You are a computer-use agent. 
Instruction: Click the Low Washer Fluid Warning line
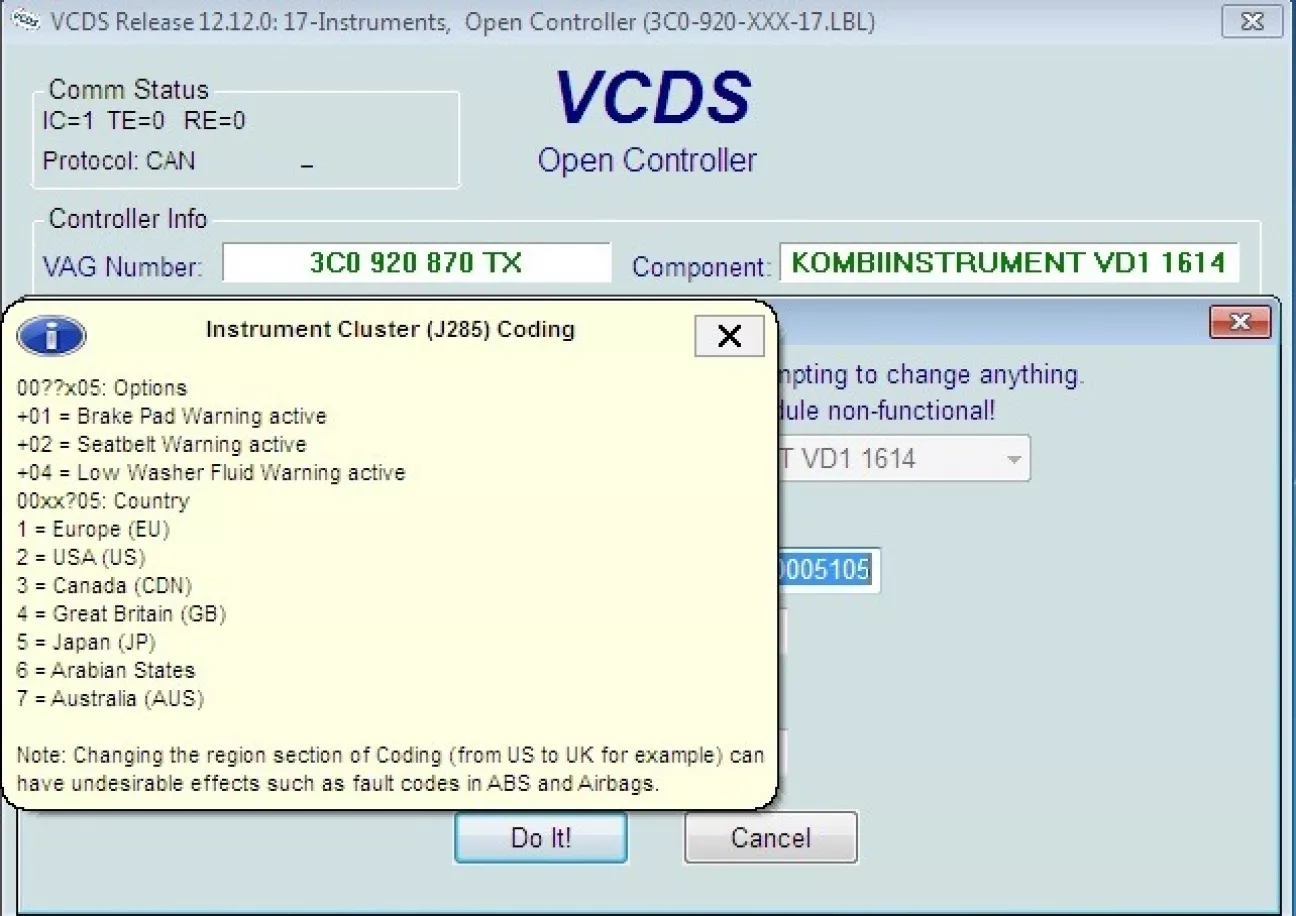point(211,472)
